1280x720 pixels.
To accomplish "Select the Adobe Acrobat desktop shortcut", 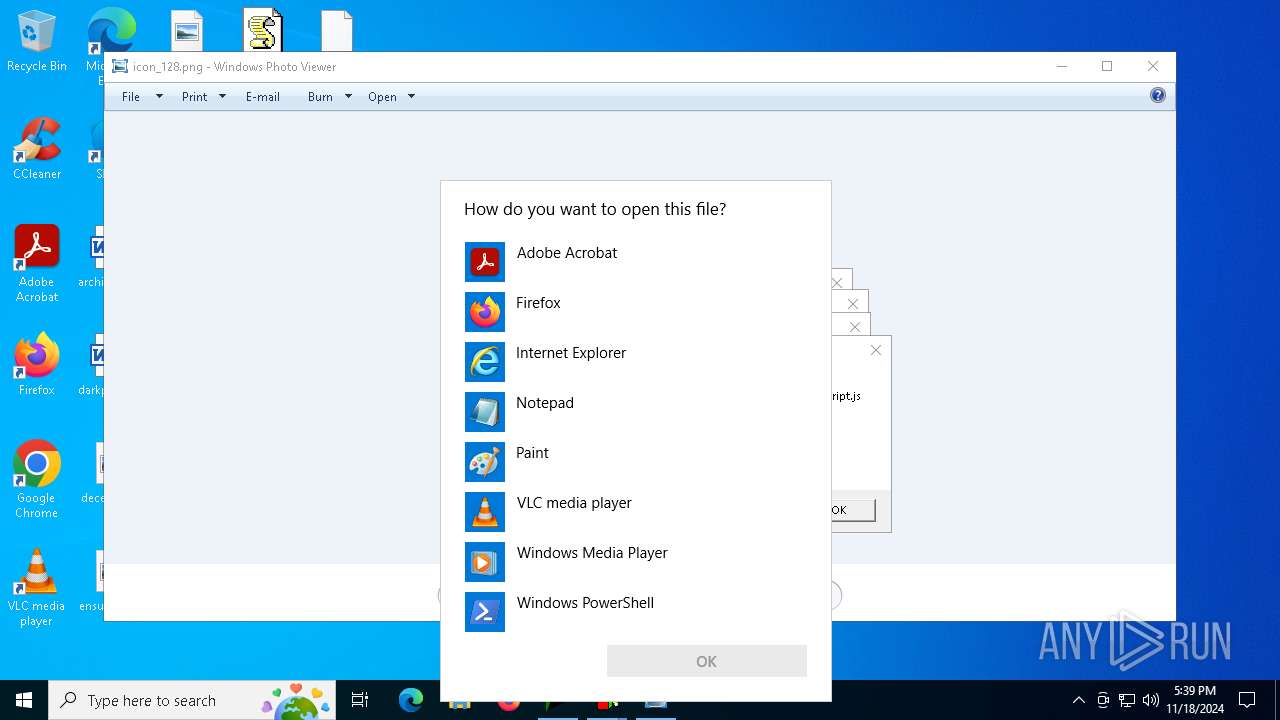I will pyautogui.click(x=37, y=264).
